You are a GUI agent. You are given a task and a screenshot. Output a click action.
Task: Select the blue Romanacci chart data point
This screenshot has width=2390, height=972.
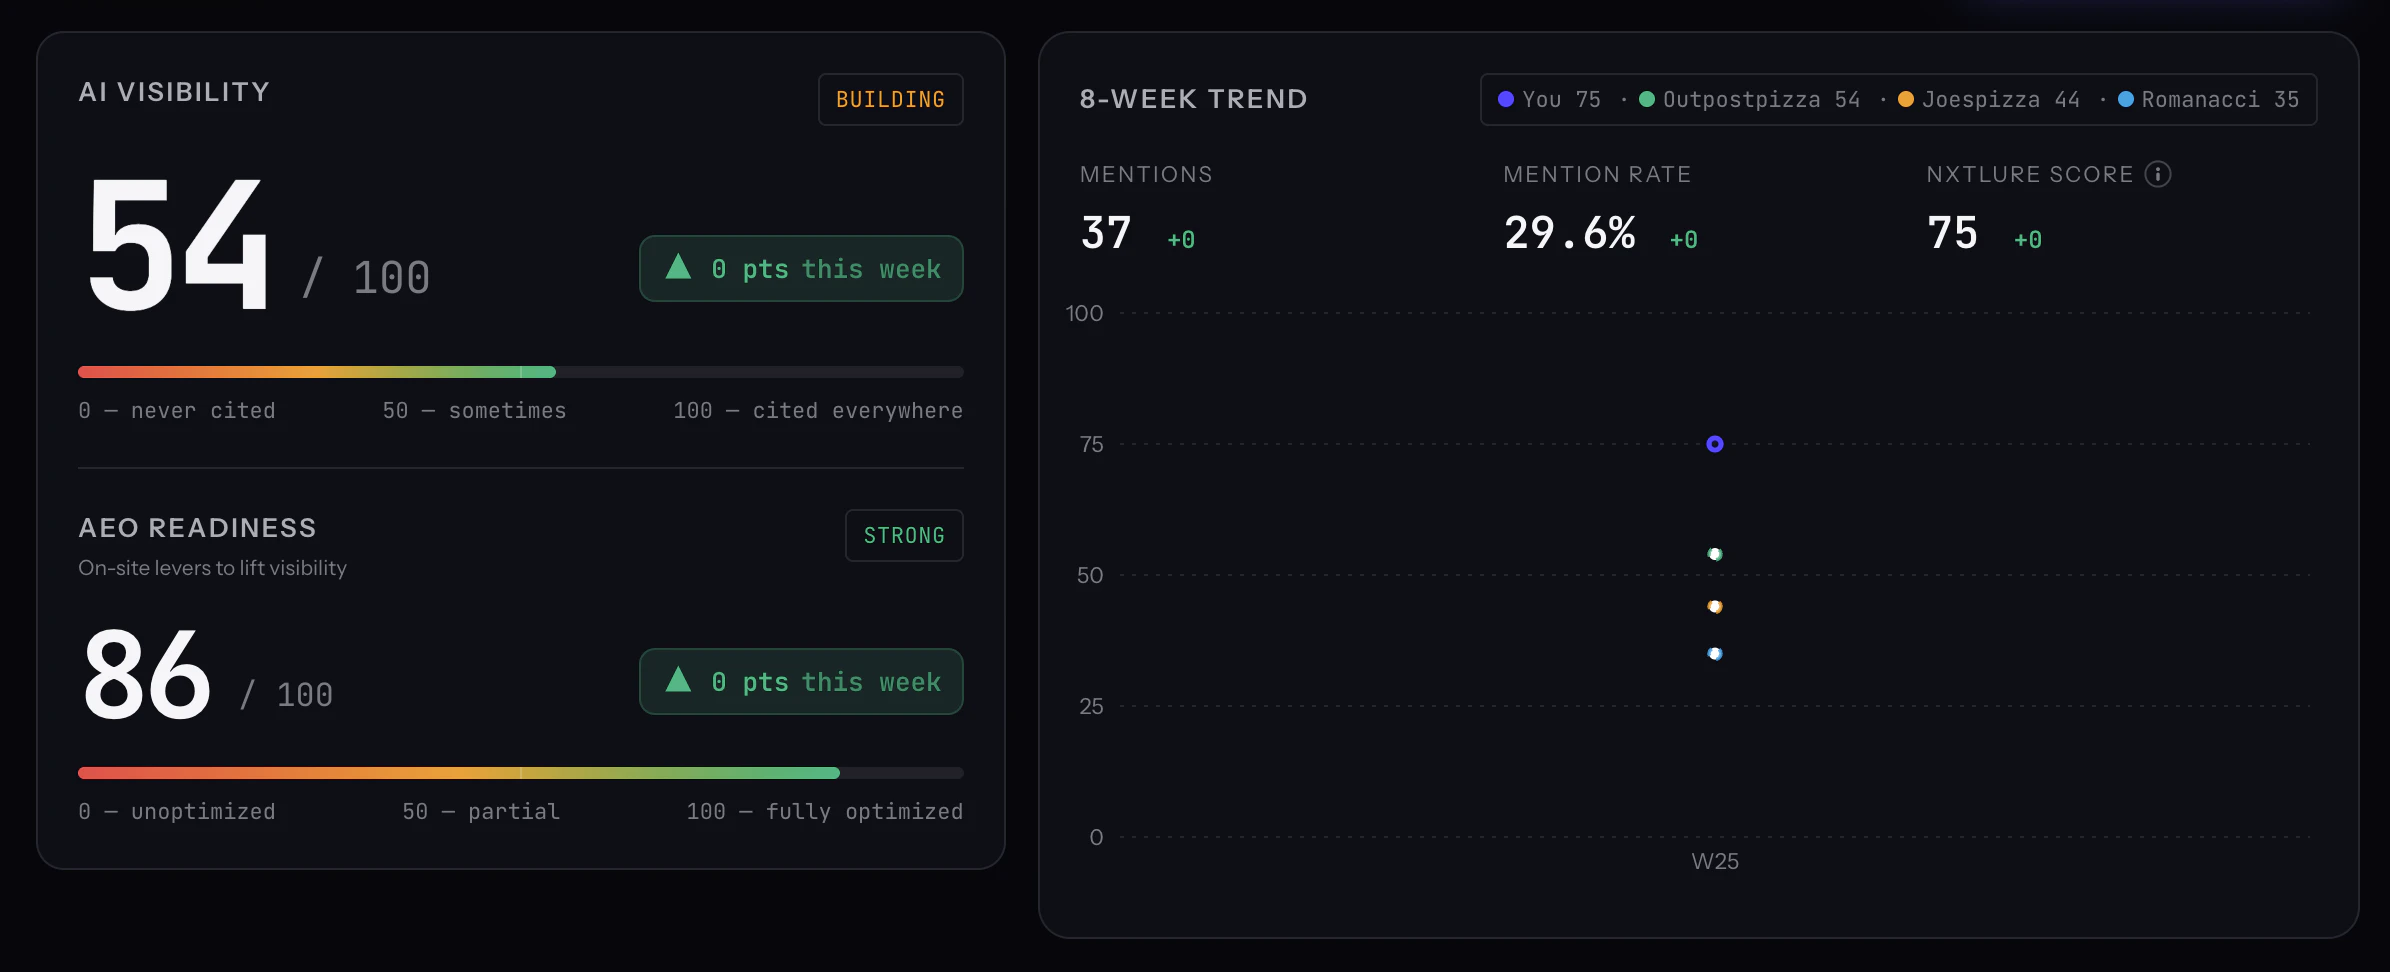click(1715, 654)
